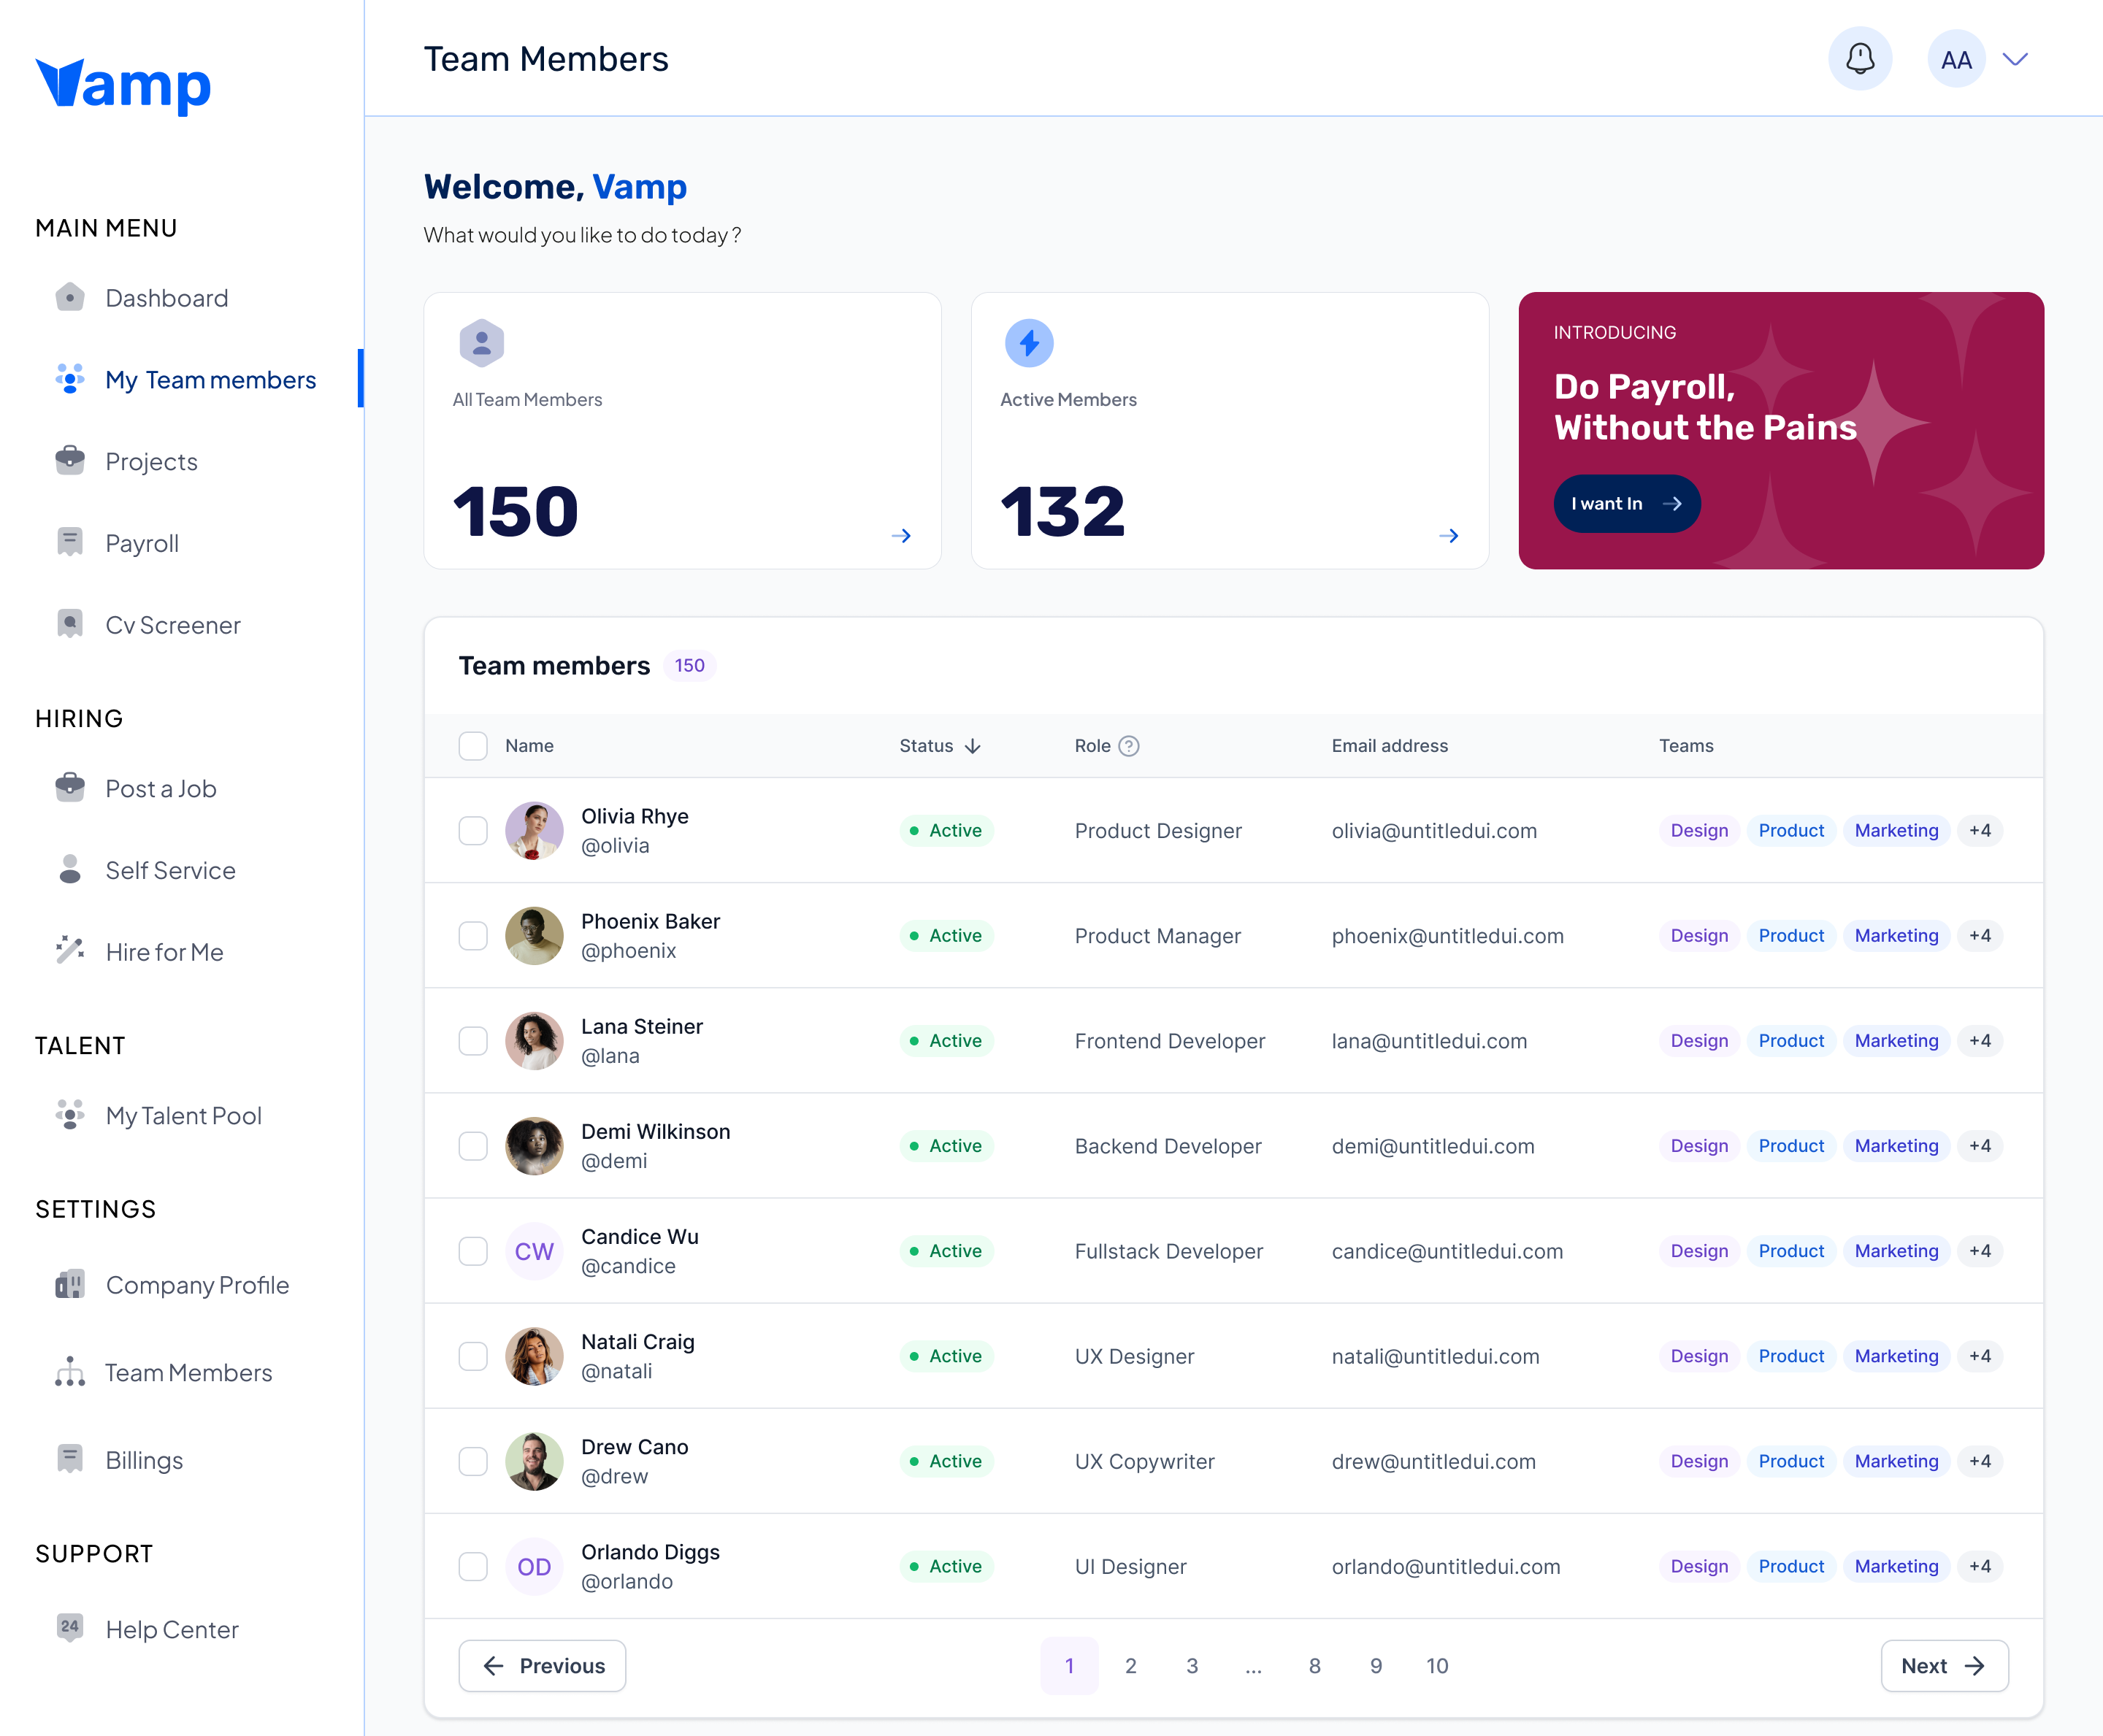
Task: Go to page 8
Action: [1314, 1666]
